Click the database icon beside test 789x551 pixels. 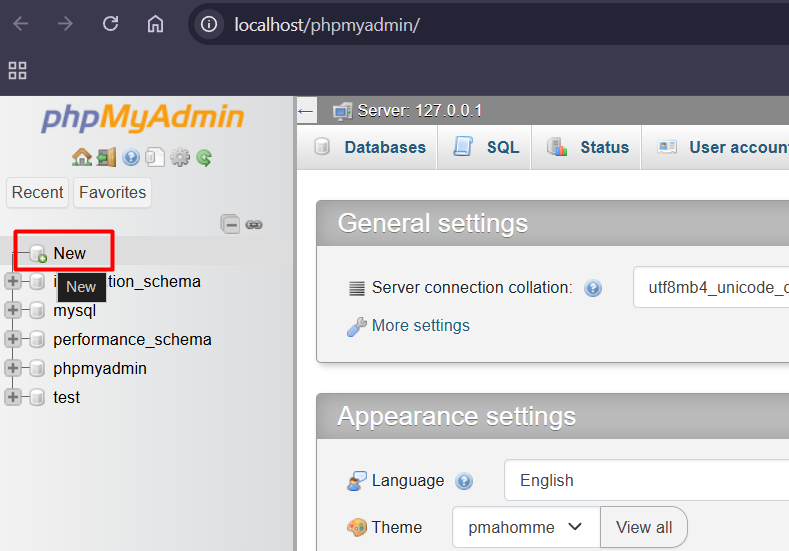coord(37,398)
